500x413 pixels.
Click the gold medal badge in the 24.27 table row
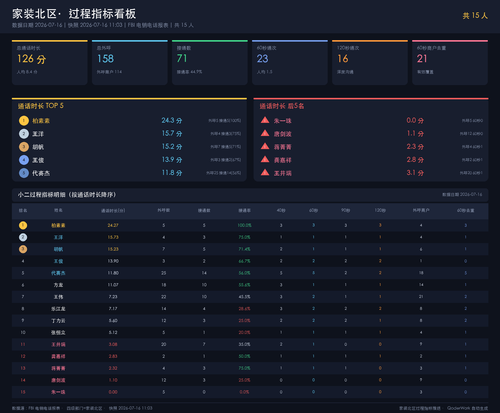(23, 225)
